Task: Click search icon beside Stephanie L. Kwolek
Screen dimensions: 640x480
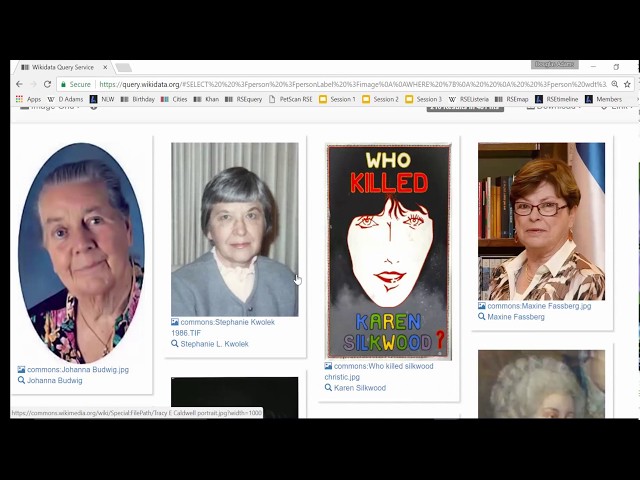Action: [x=175, y=344]
